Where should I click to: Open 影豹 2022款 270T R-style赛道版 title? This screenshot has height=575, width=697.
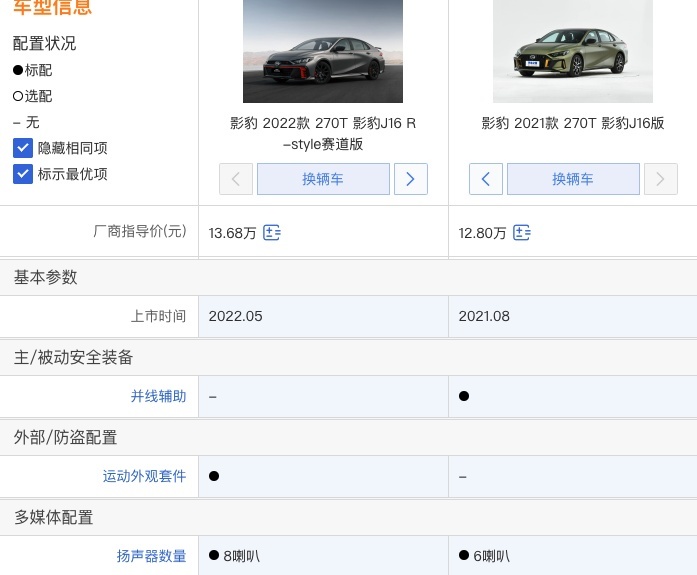(x=323, y=133)
